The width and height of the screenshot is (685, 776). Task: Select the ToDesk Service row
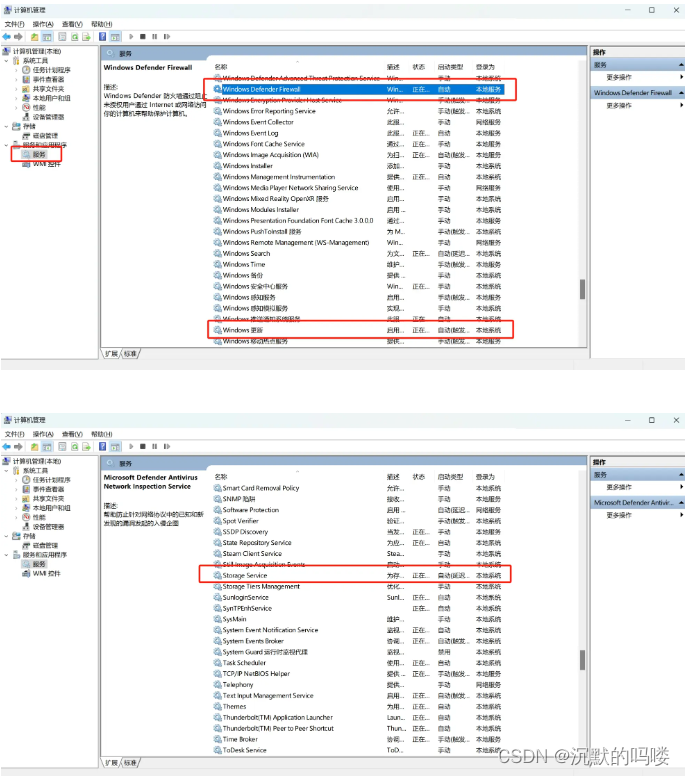pos(358,750)
